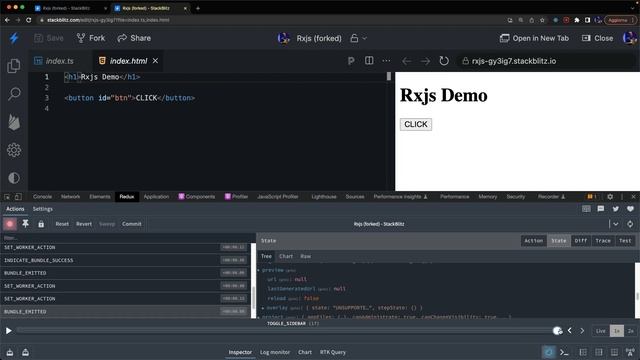This screenshot has width=640, height=360.
Task: Open the feedback chat icon
Action: coord(601,209)
